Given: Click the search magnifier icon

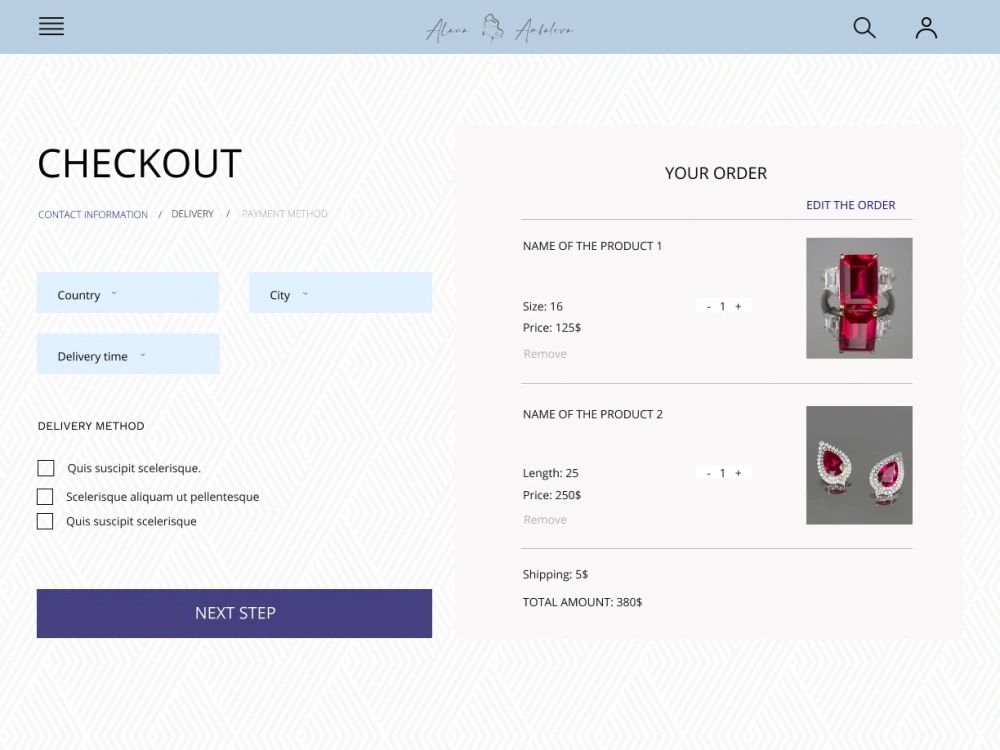Looking at the screenshot, I should coord(864,27).
